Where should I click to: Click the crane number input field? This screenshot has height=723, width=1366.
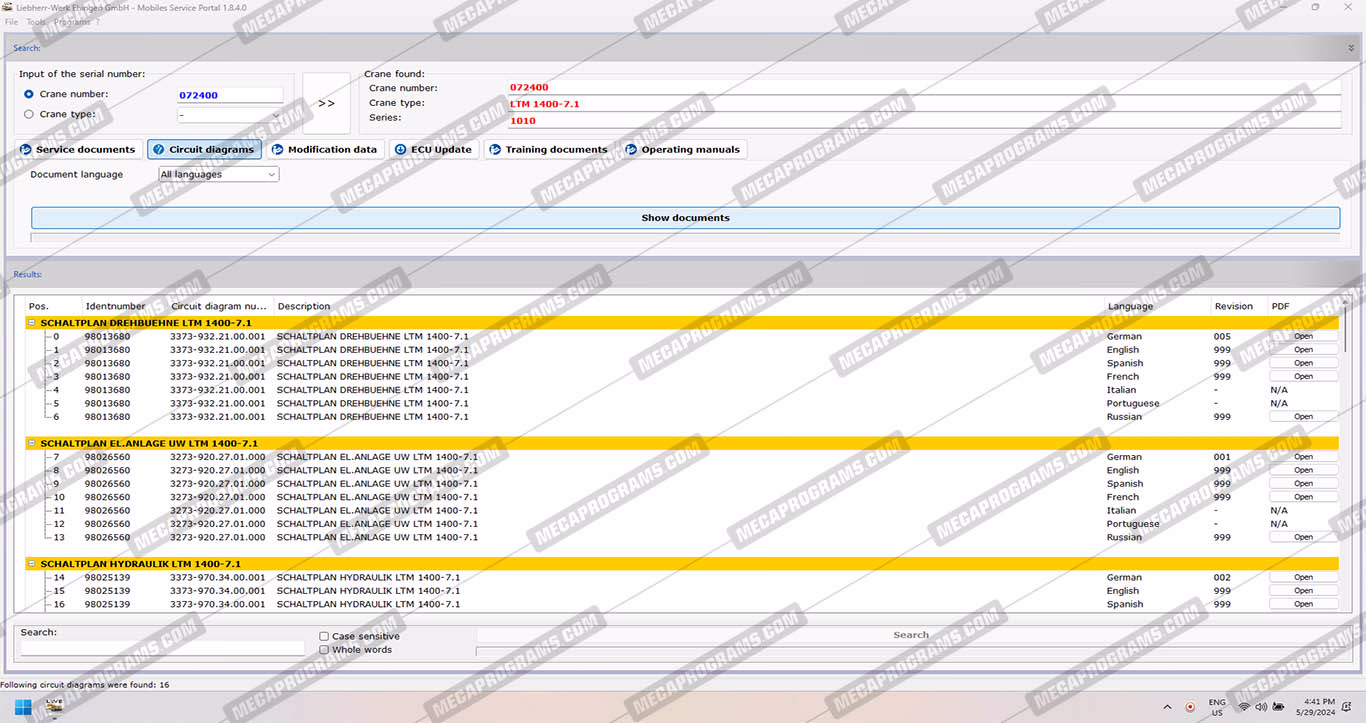(229, 96)
